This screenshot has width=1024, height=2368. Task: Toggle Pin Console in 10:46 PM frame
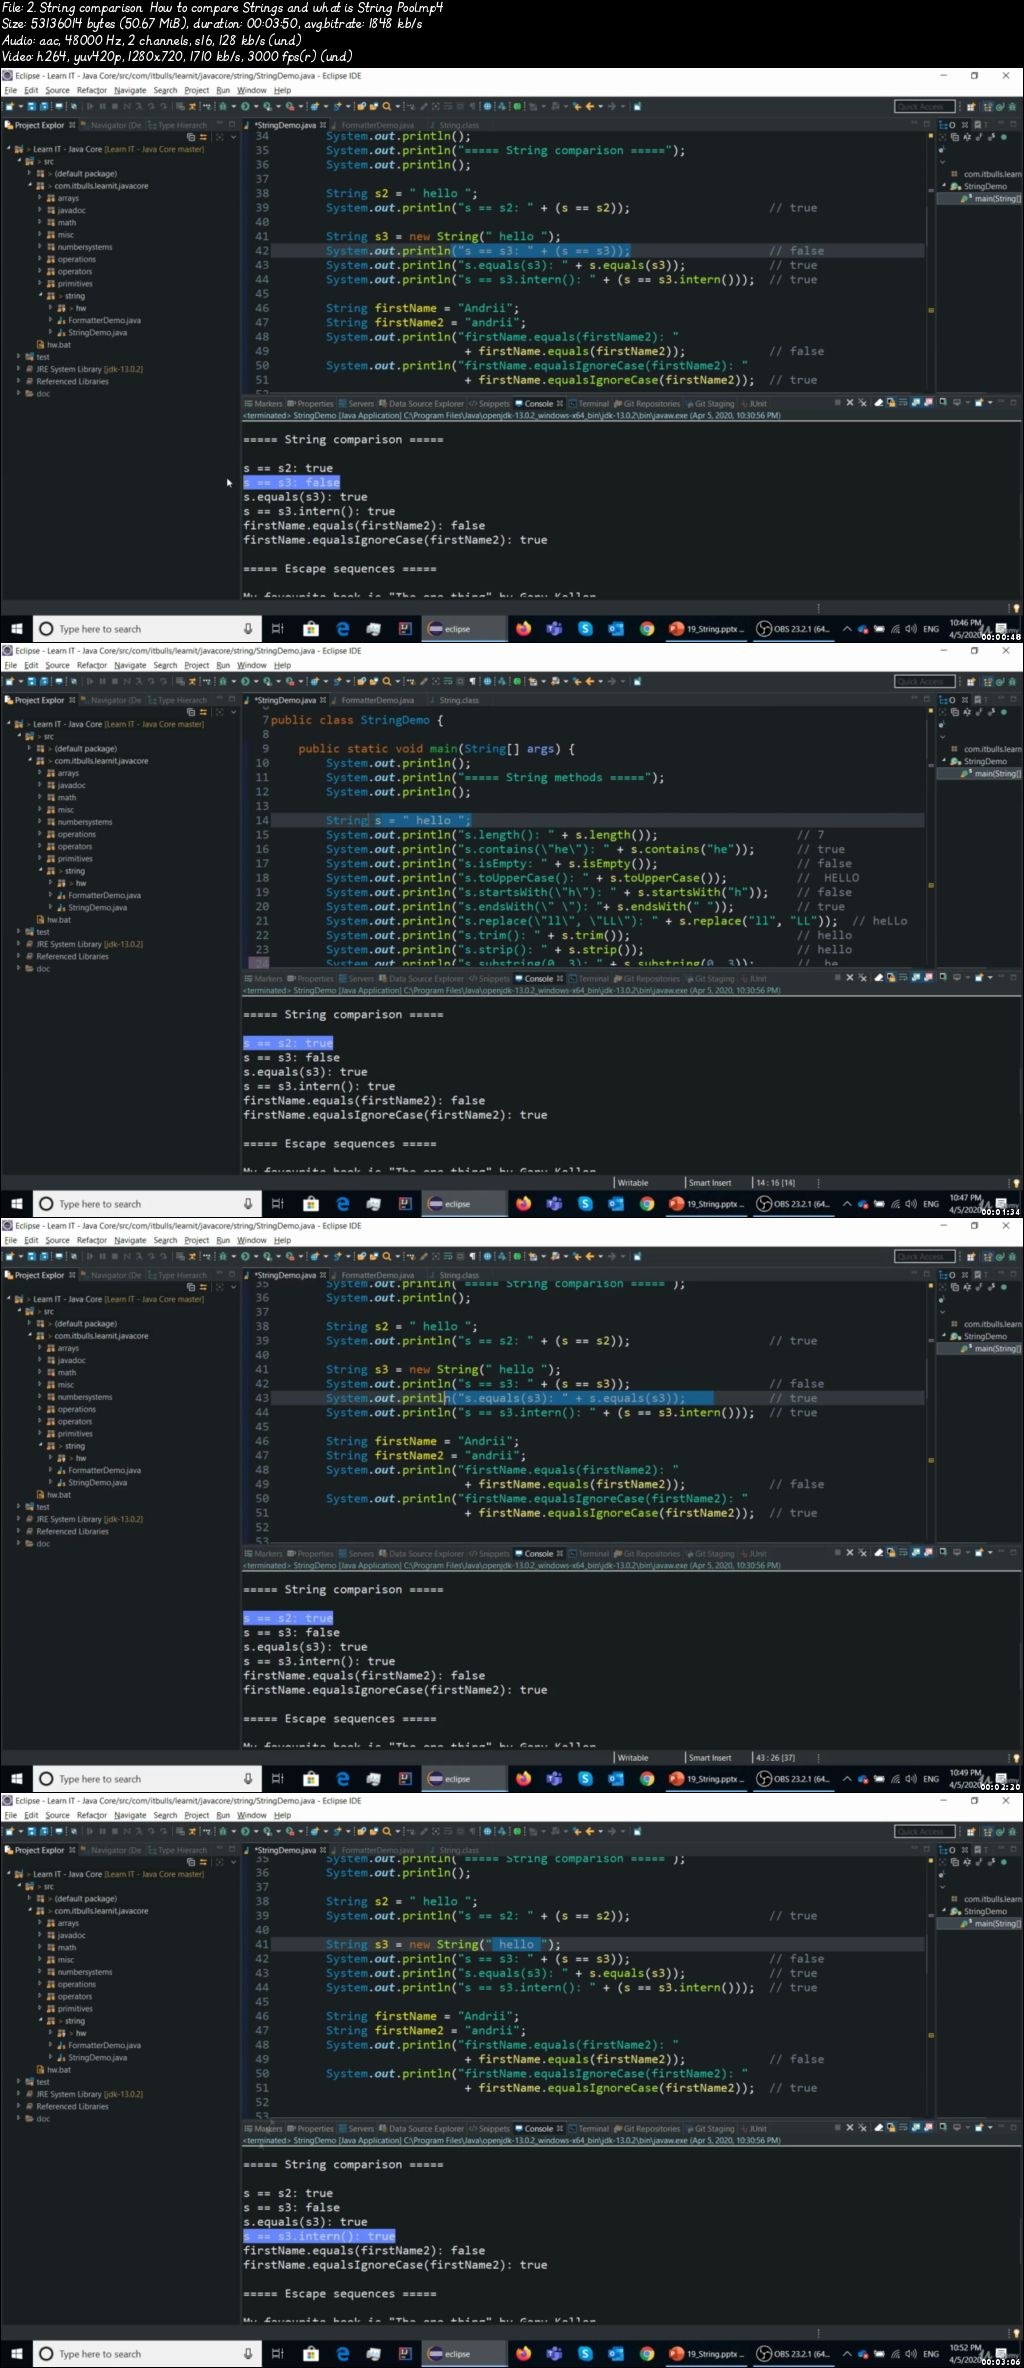(943, 403)
